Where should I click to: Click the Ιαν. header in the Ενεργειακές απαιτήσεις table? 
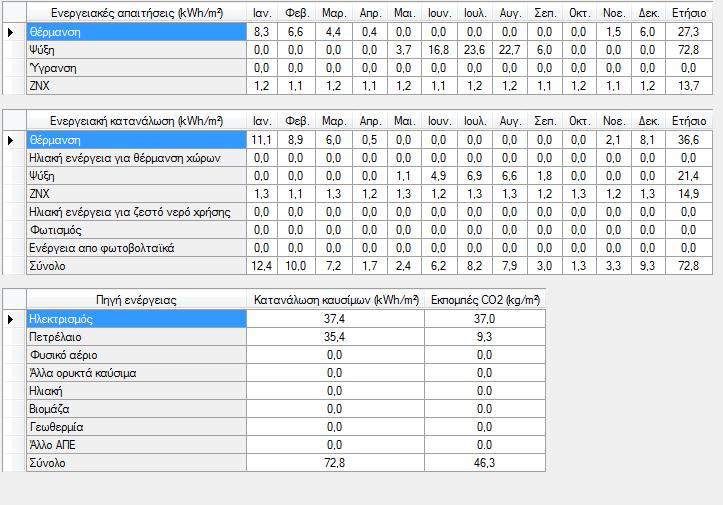click(261, 13)
